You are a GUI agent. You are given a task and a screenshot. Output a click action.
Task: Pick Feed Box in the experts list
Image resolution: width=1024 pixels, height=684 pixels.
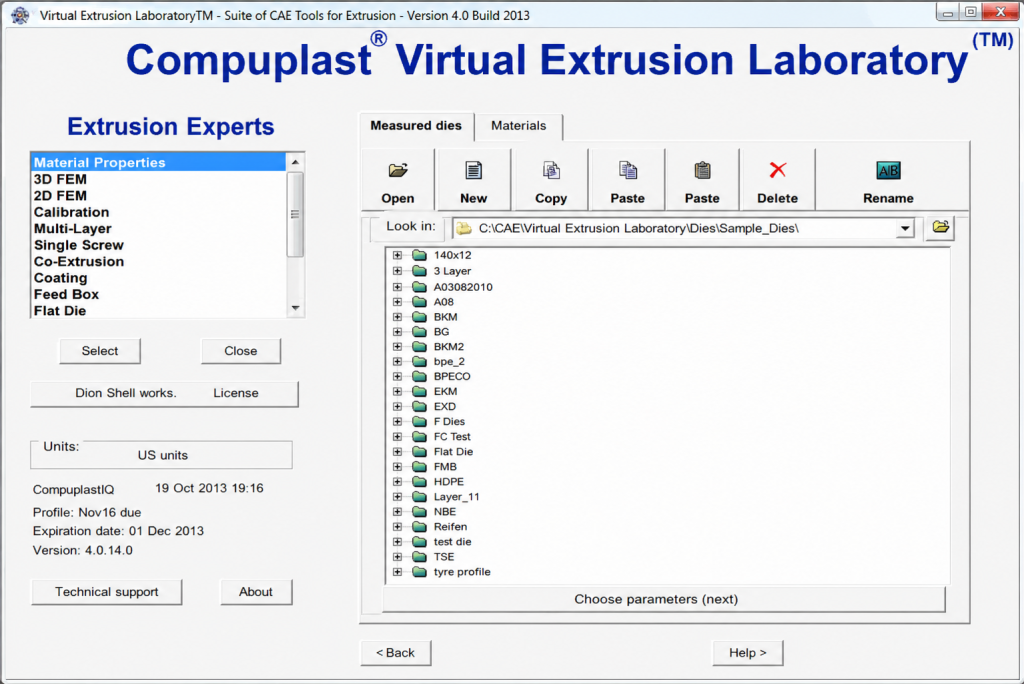pos(158,294)
